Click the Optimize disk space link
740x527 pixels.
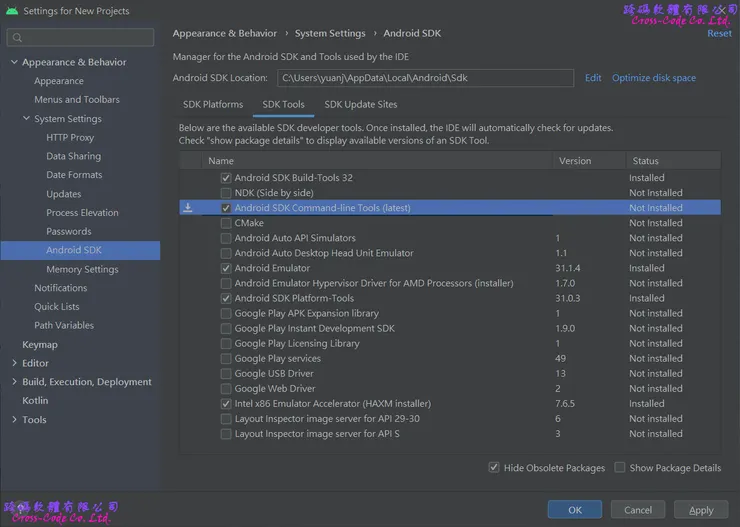point(654,78)
